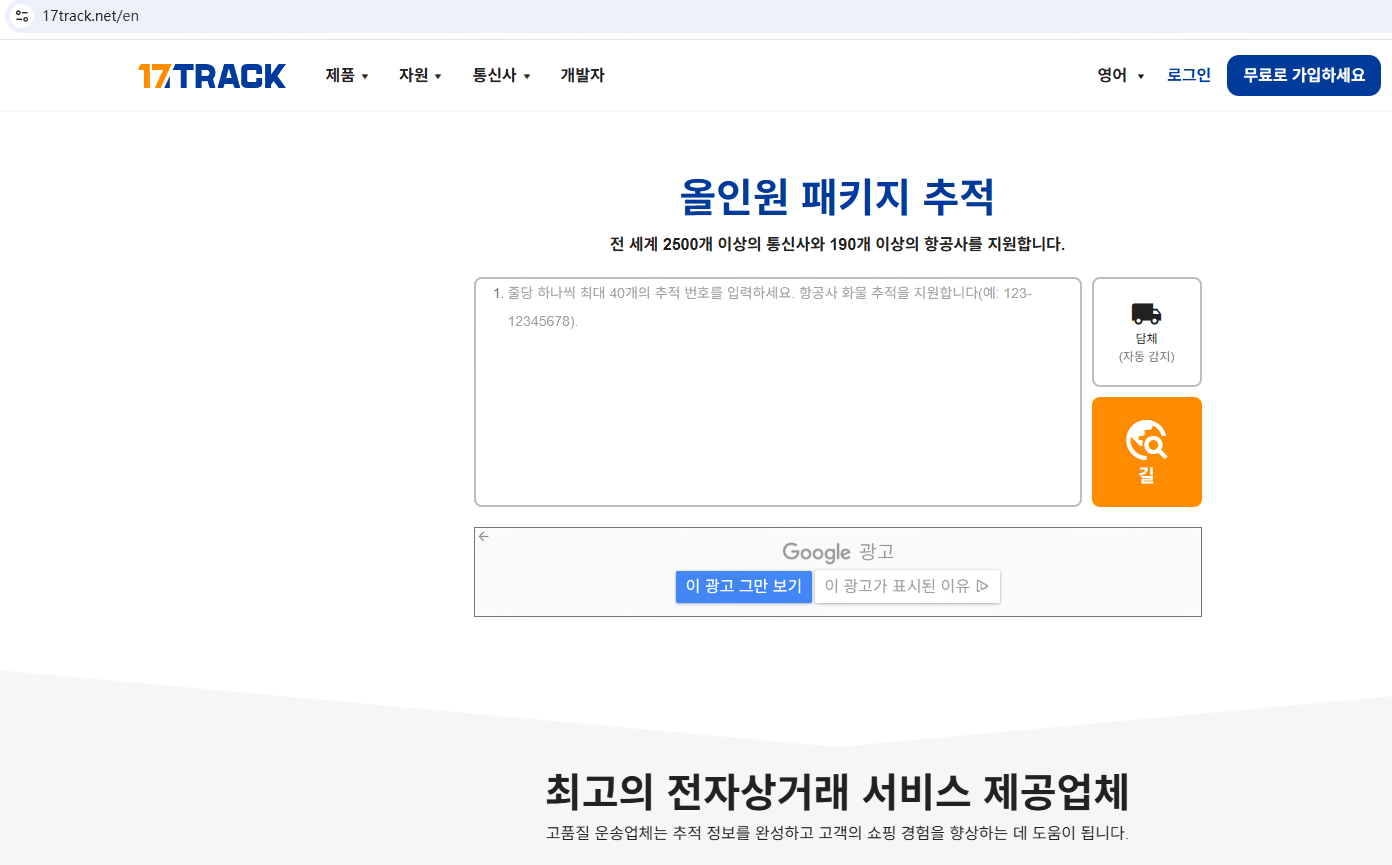Click the Google 광고 label

click(837, 552)
